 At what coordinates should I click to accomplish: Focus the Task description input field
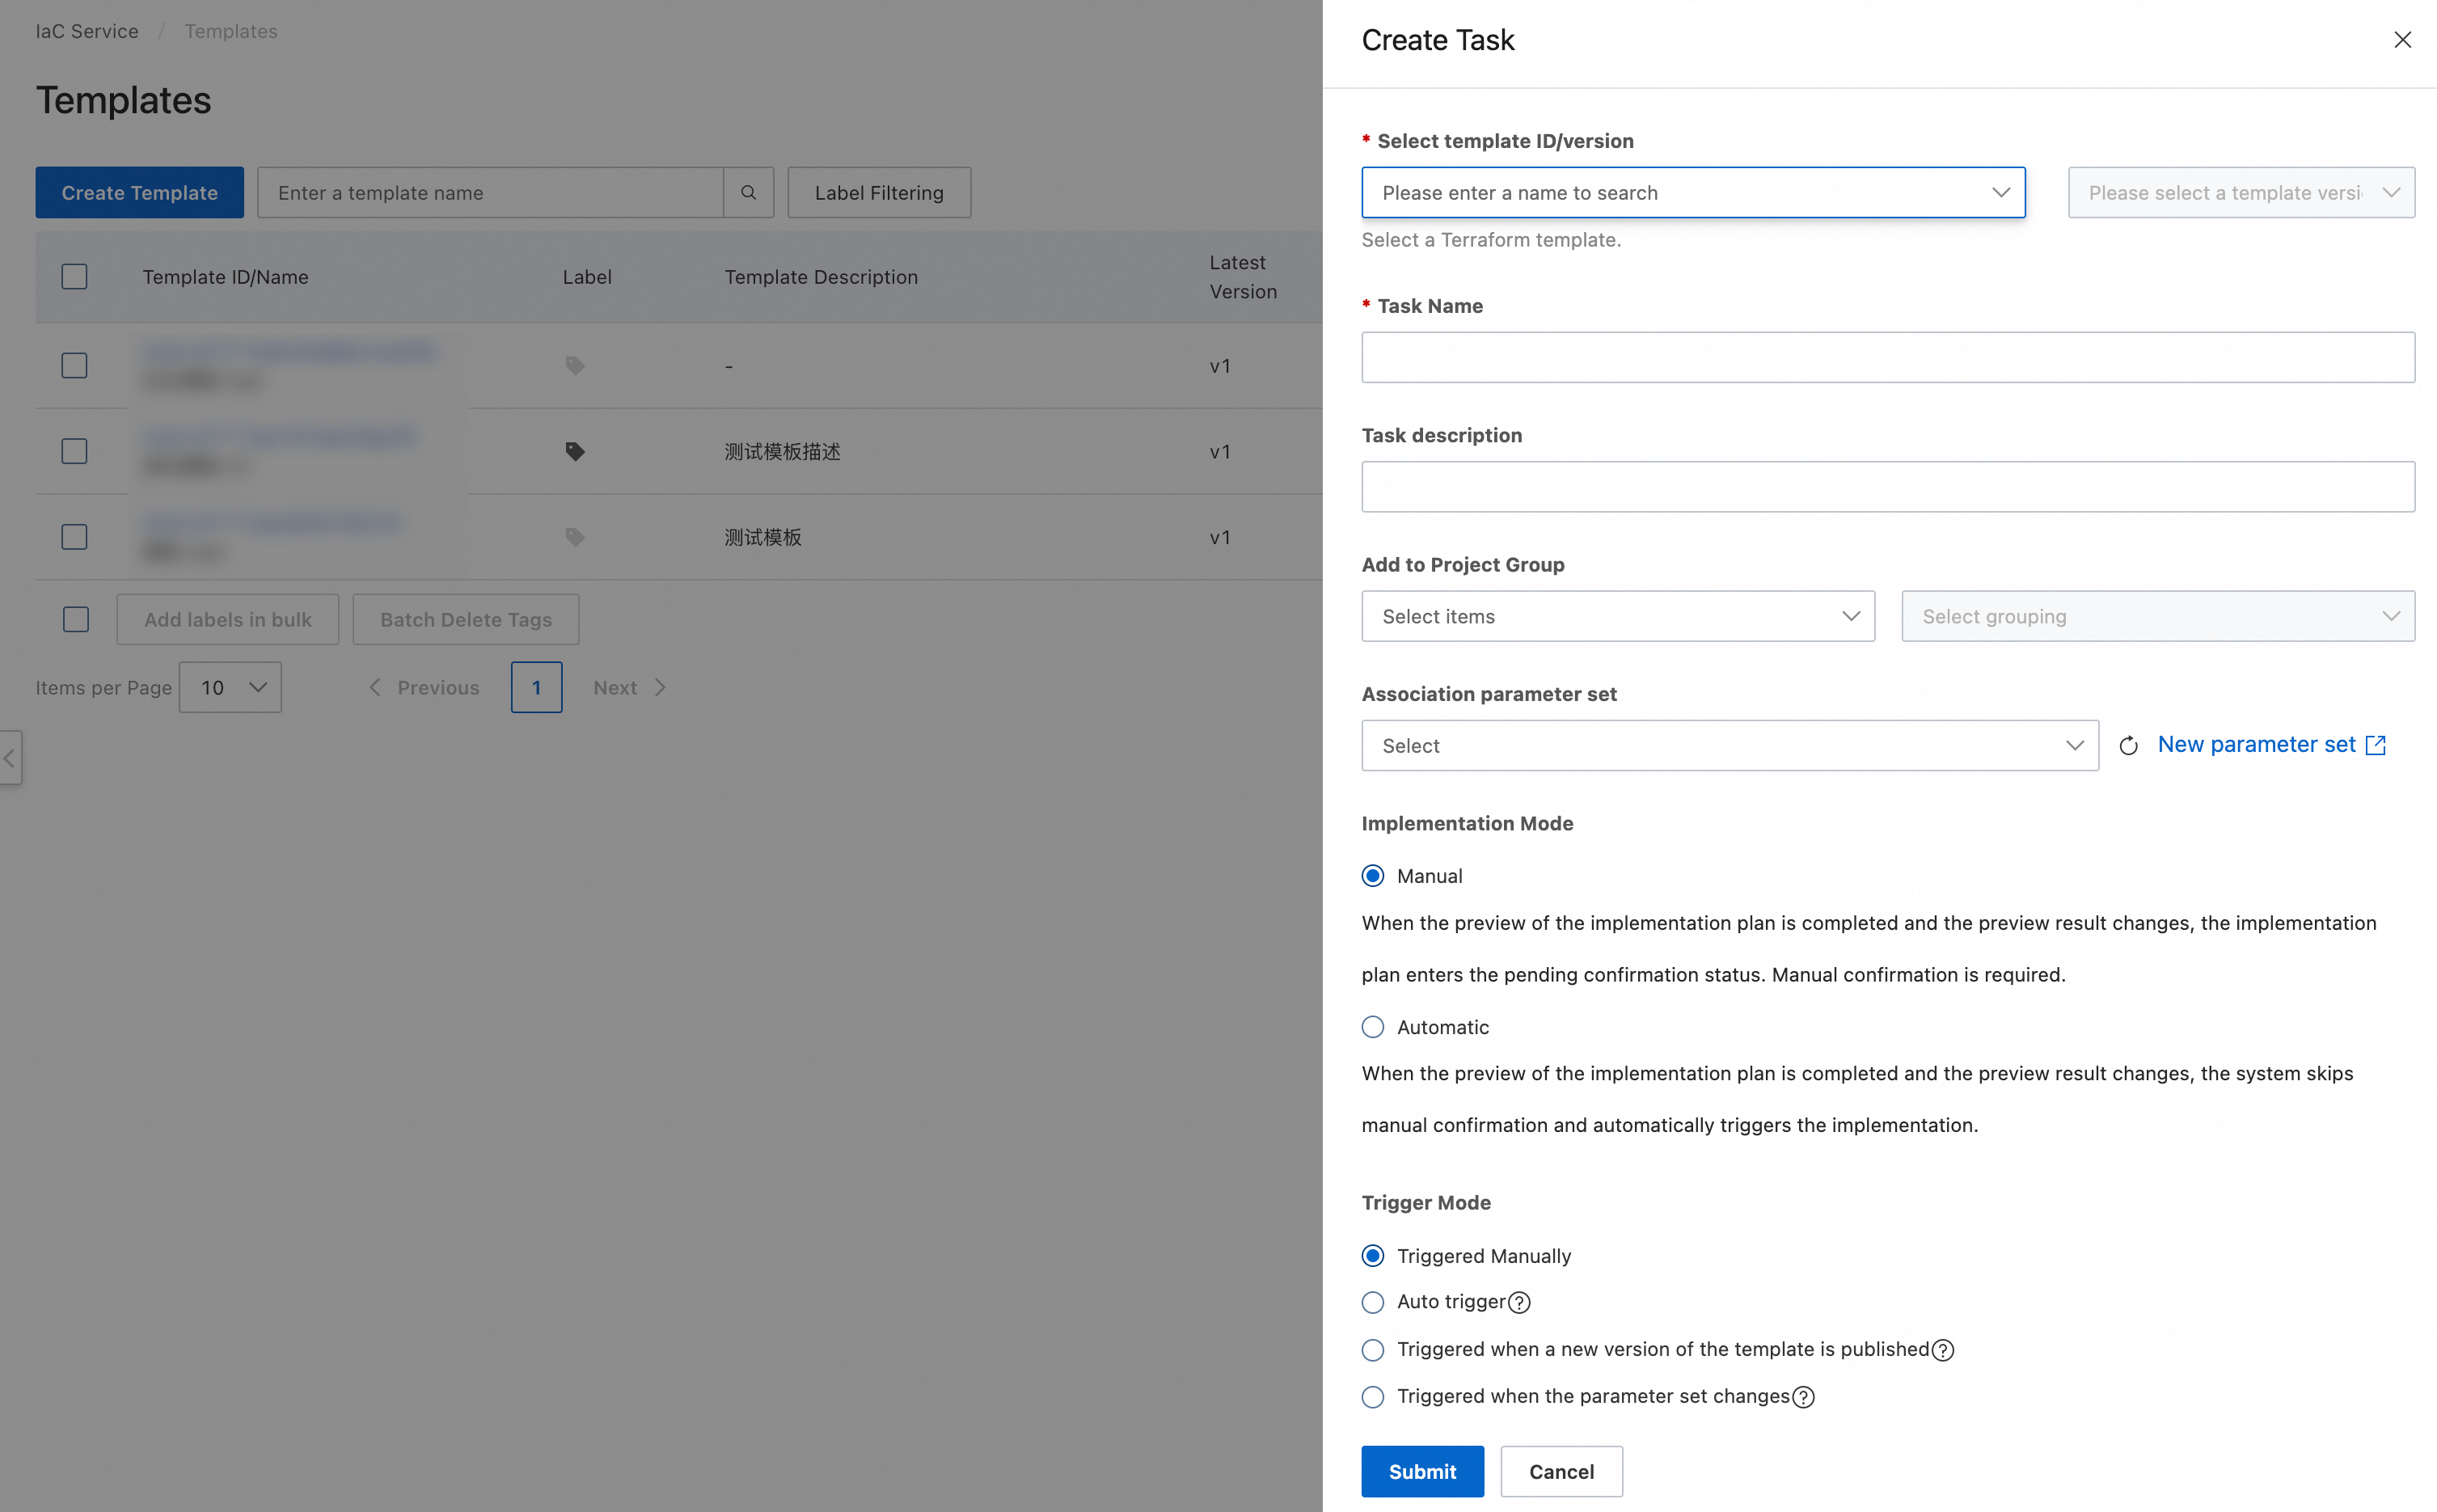coord(1888,486)
